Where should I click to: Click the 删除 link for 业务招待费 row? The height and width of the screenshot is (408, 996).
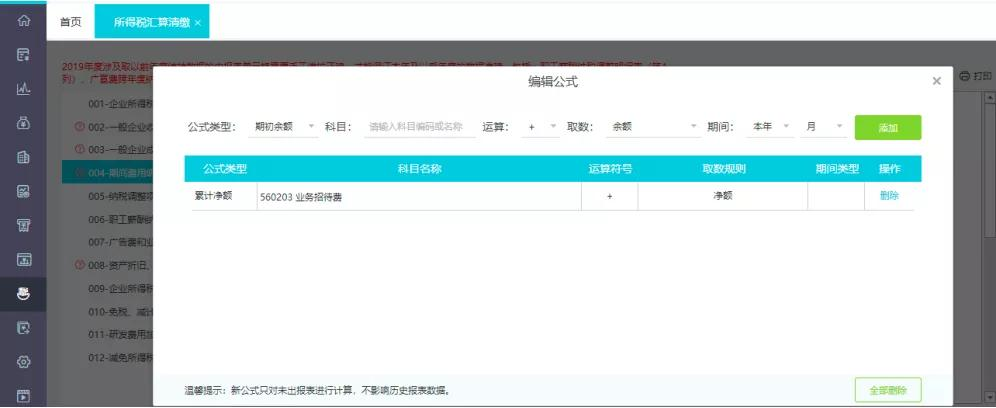(x=889, y=196)
